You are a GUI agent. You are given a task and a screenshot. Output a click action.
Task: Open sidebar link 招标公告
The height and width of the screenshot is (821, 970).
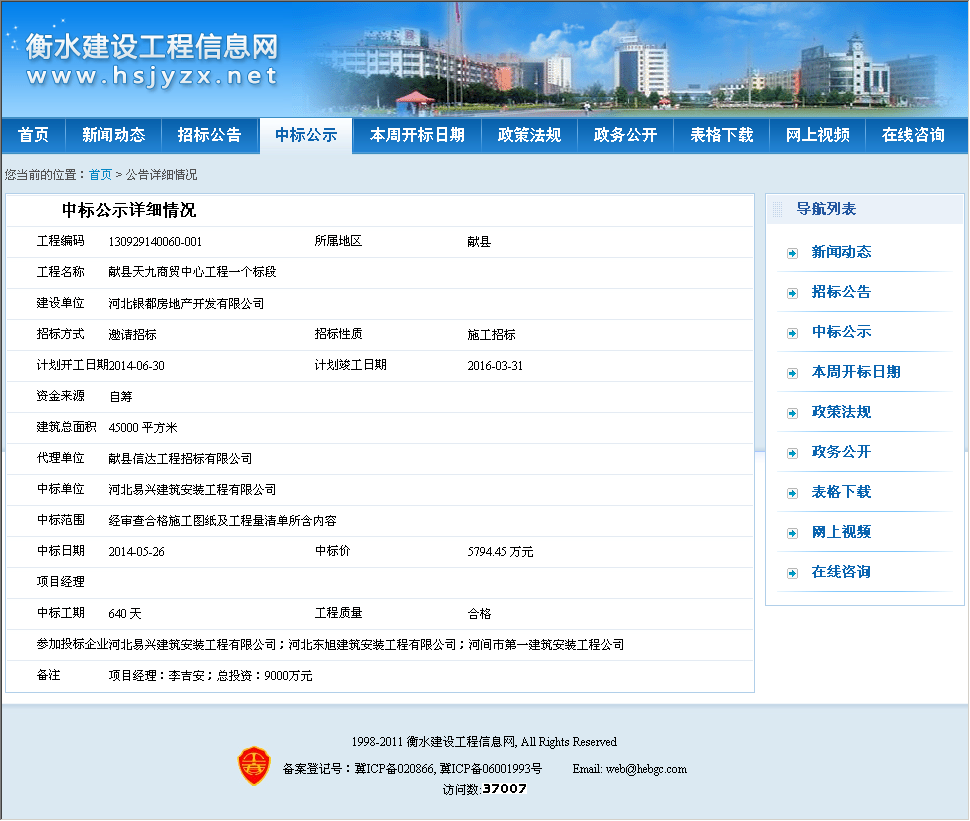pyautogui.click(x=841, y=292)
